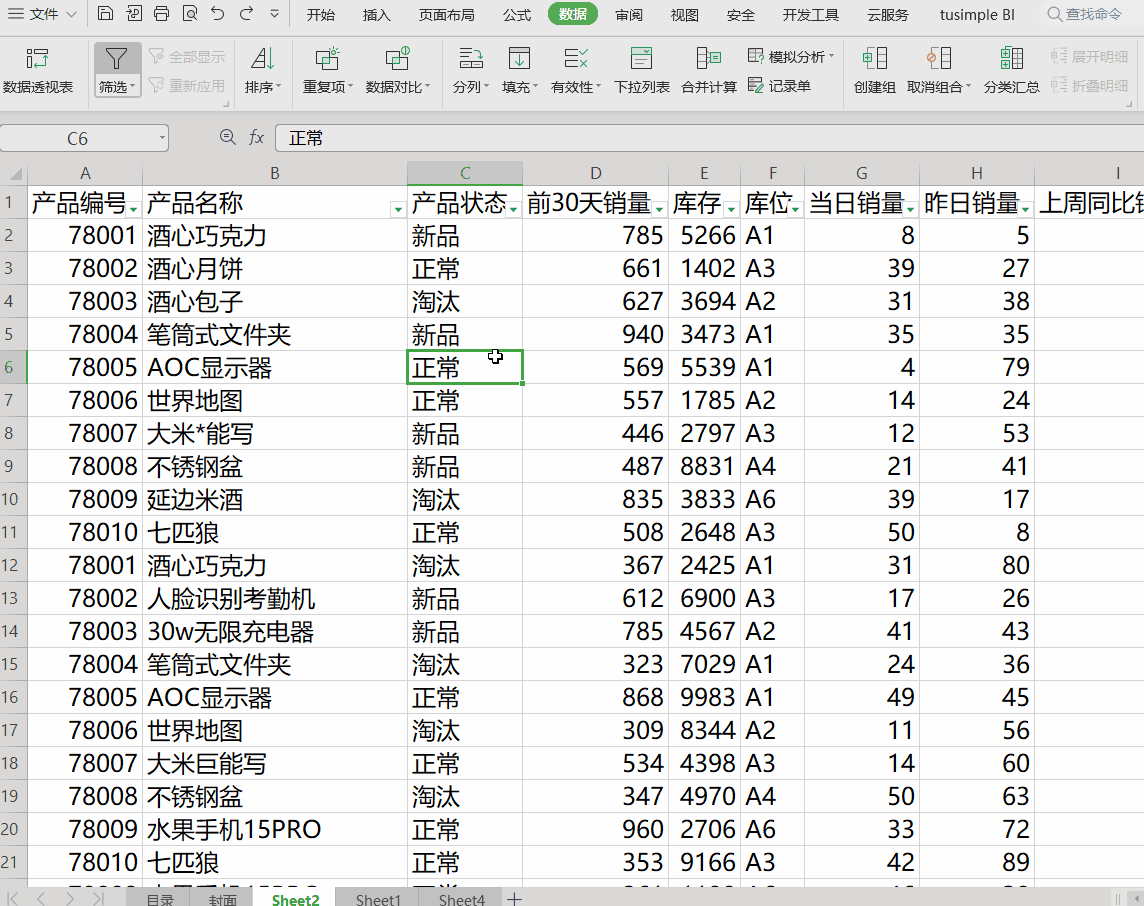Open filter dropdown on 库存 header
The height and width of the screenshot is (906, 1144).
(731, 209)
